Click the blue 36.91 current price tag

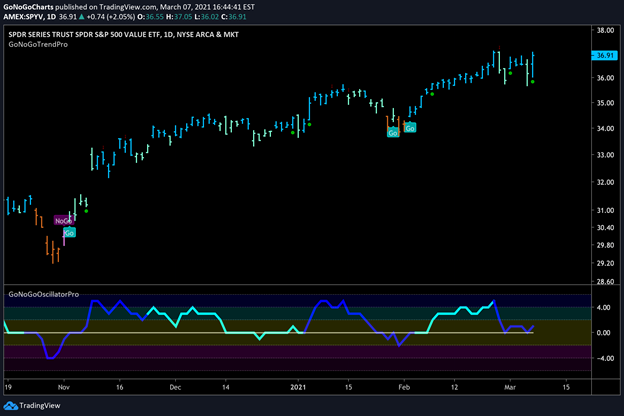[x=604, y=55]
